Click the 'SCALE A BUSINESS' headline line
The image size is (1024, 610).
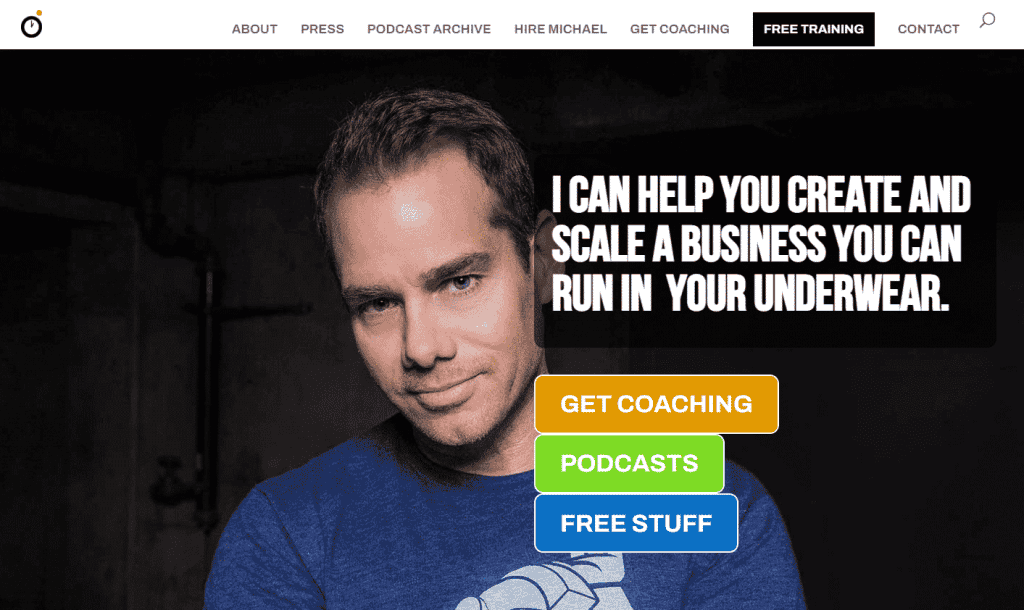[756, 244]
